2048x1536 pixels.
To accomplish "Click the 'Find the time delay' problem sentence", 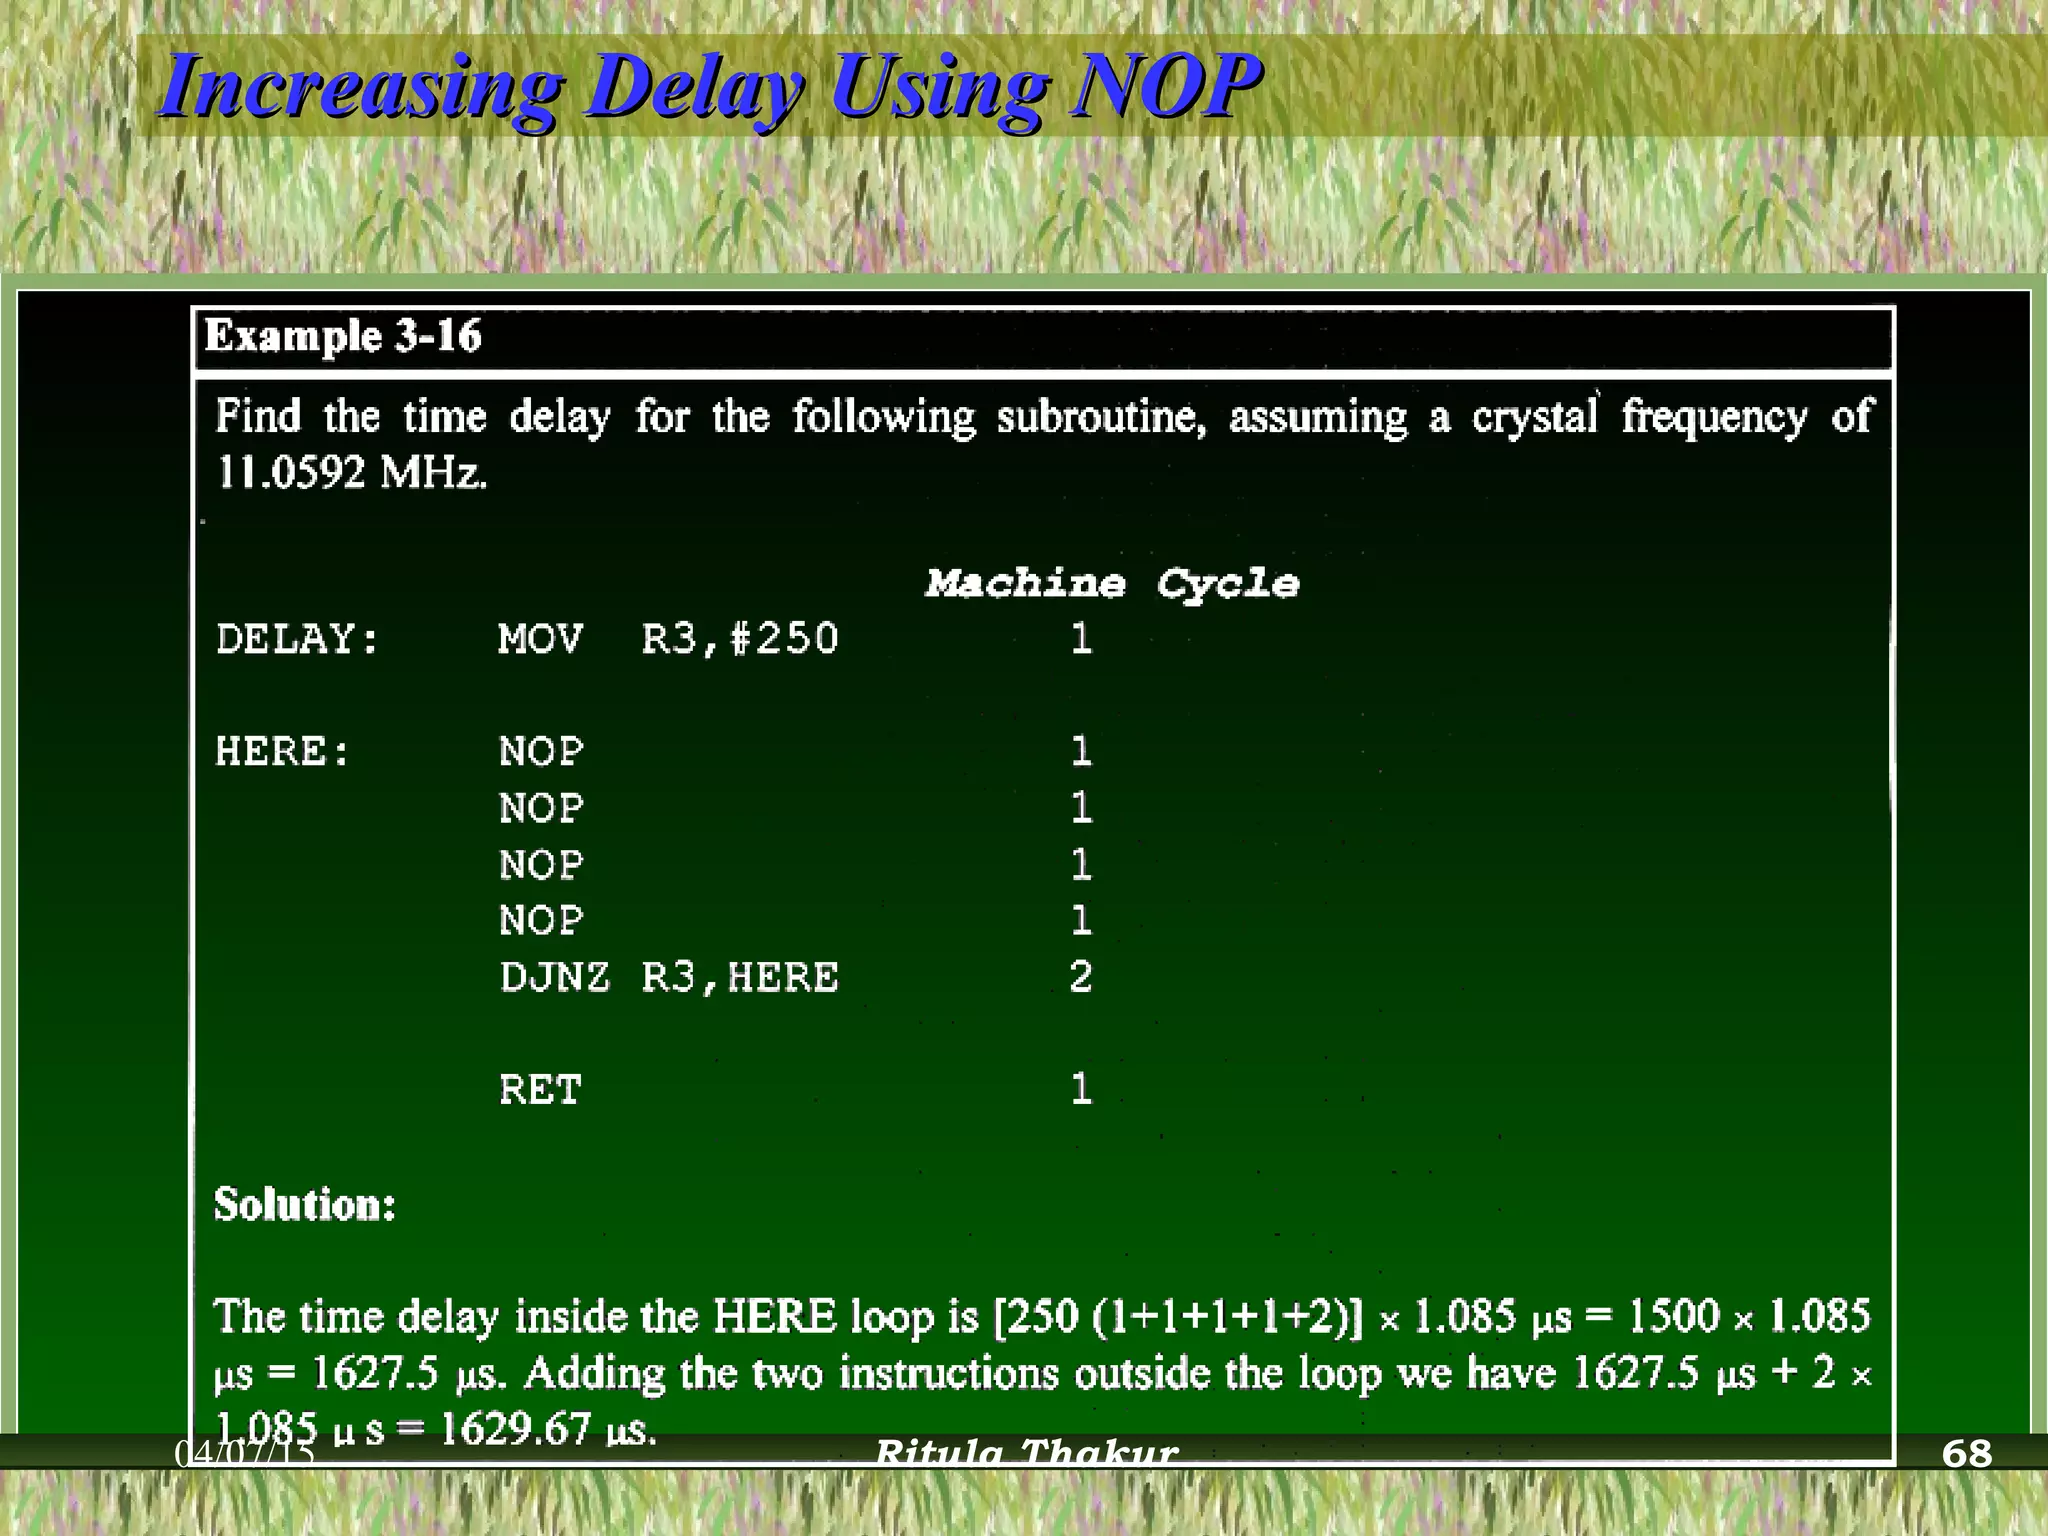I will [1043, 444].
